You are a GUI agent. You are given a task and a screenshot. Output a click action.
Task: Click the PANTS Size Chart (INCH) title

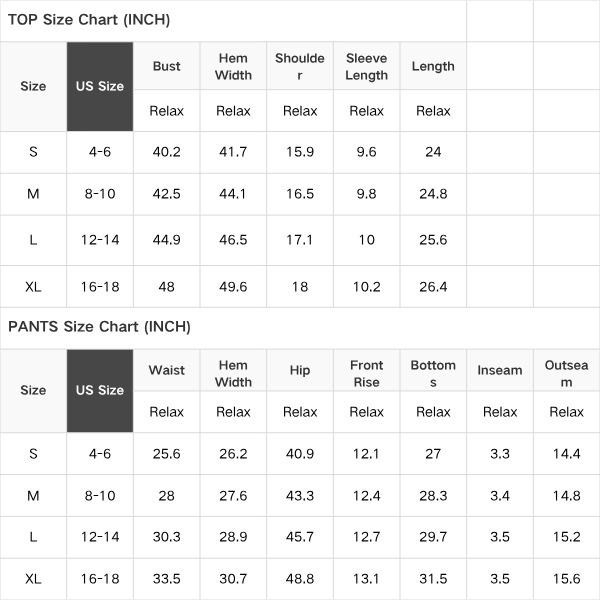tap(99, 327)
